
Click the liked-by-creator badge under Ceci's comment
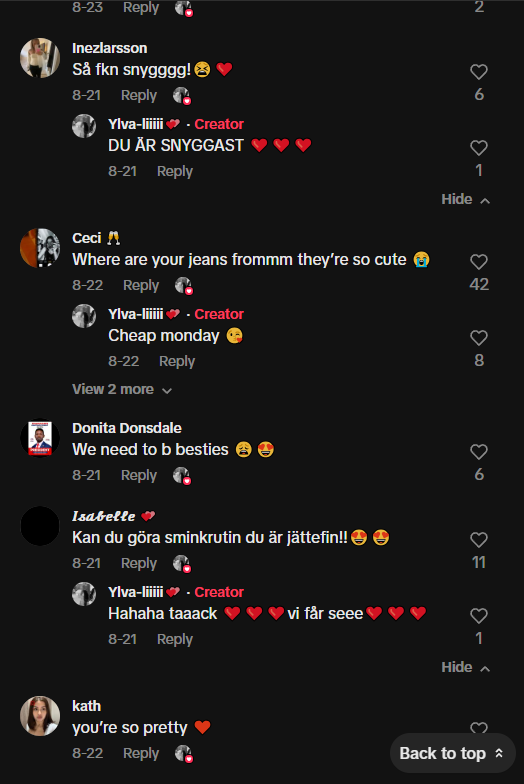point(184,286)
